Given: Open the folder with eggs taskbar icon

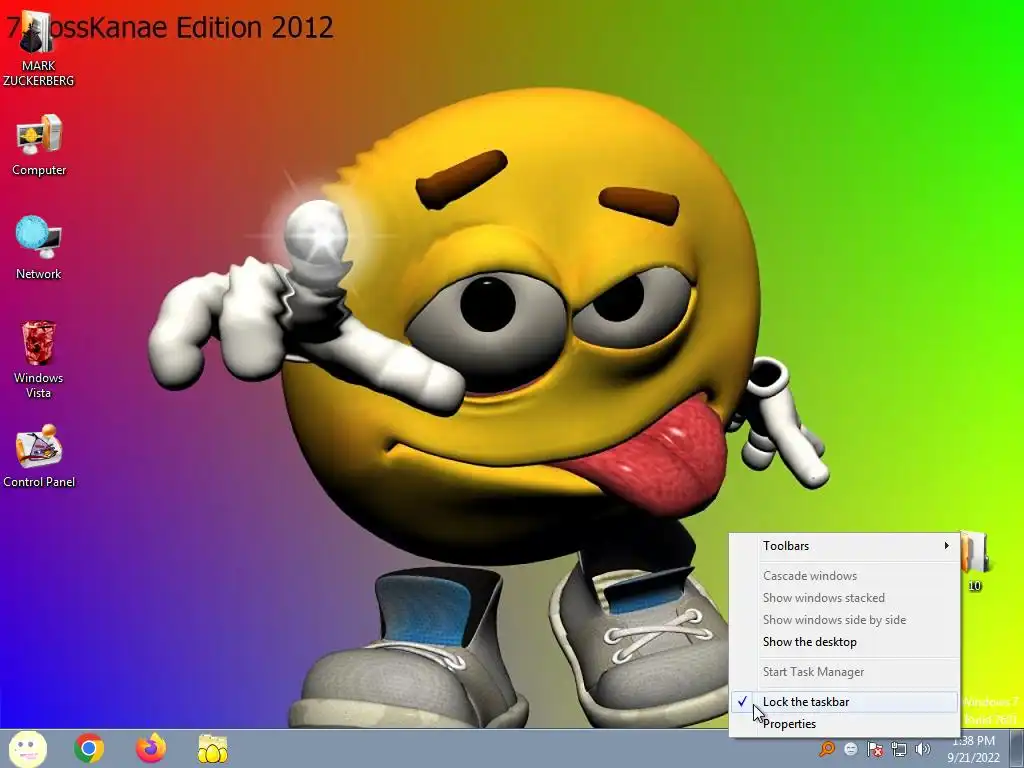Looking at the screenshot, I should [213, 748].
